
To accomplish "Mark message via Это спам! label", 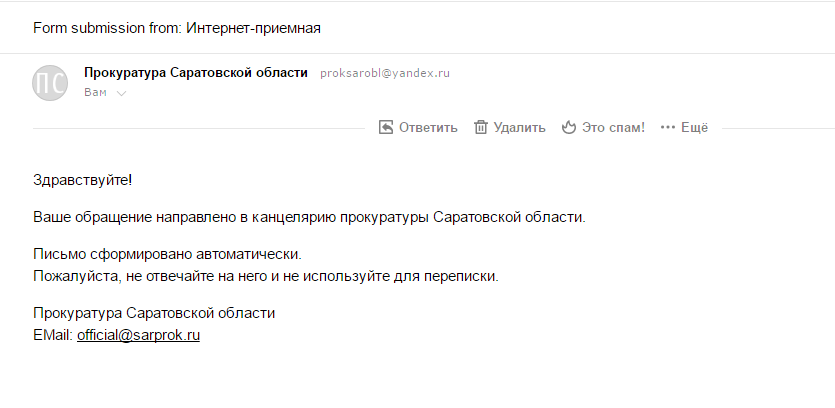I will tap(614, 127).
